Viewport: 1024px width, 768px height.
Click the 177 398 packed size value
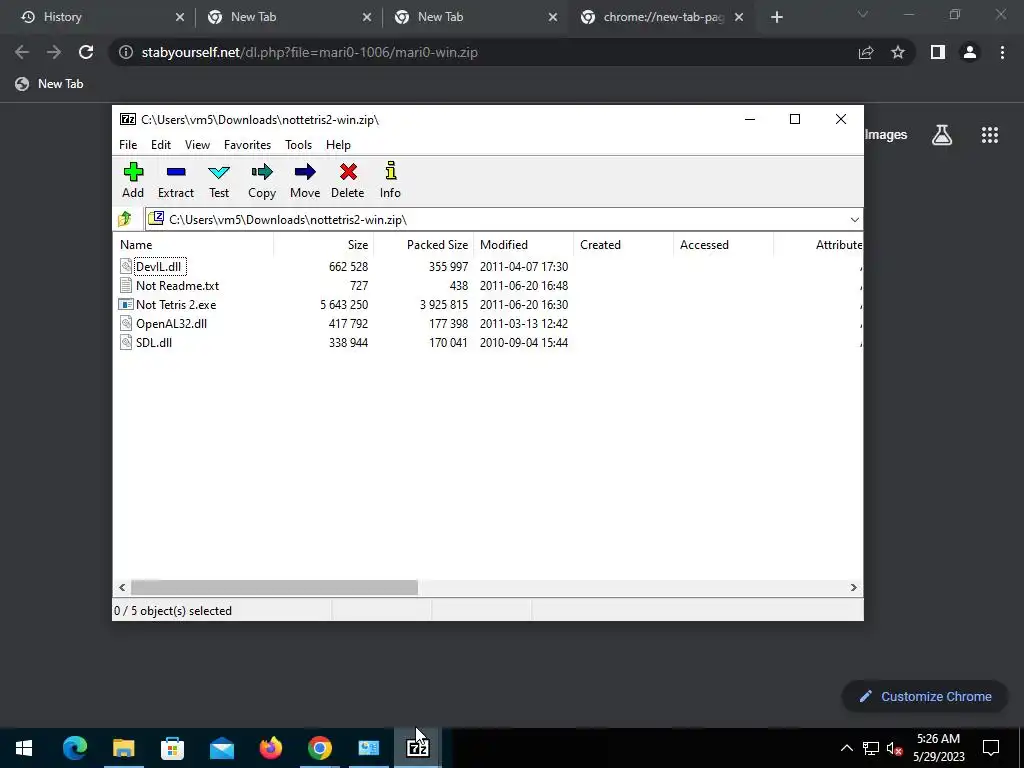click(x=448, y=323)
